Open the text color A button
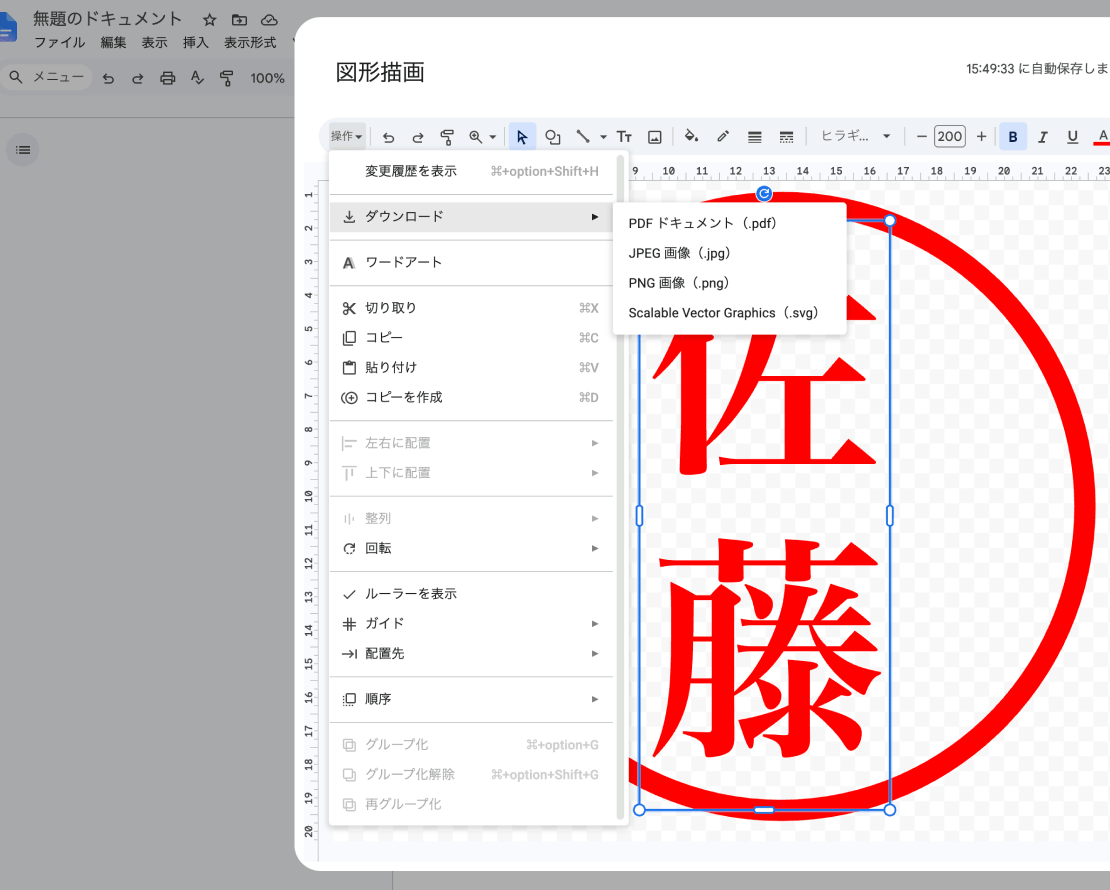 pyautogui.click(x=1102, y=137)
